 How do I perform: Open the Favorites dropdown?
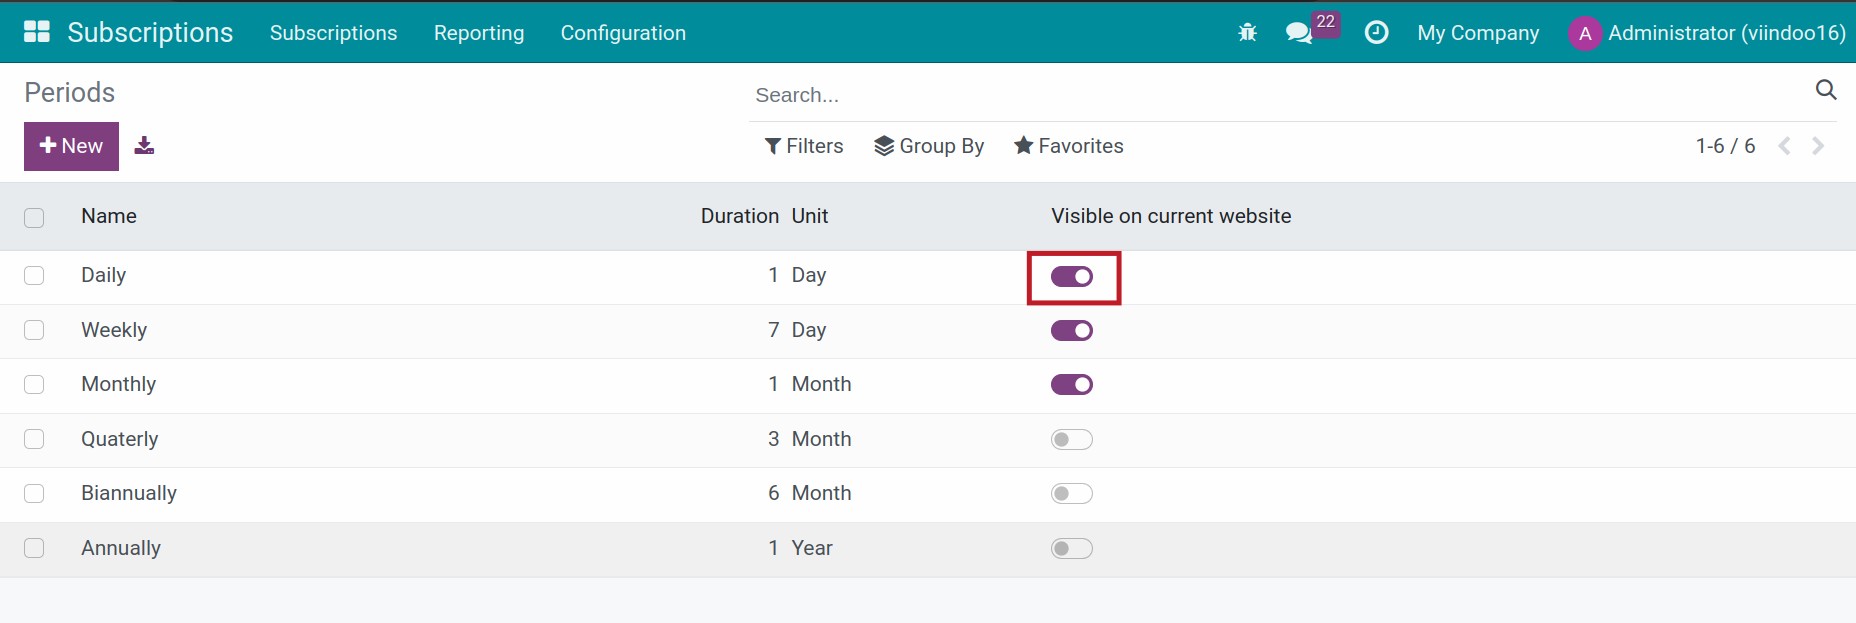point(1069,146)
